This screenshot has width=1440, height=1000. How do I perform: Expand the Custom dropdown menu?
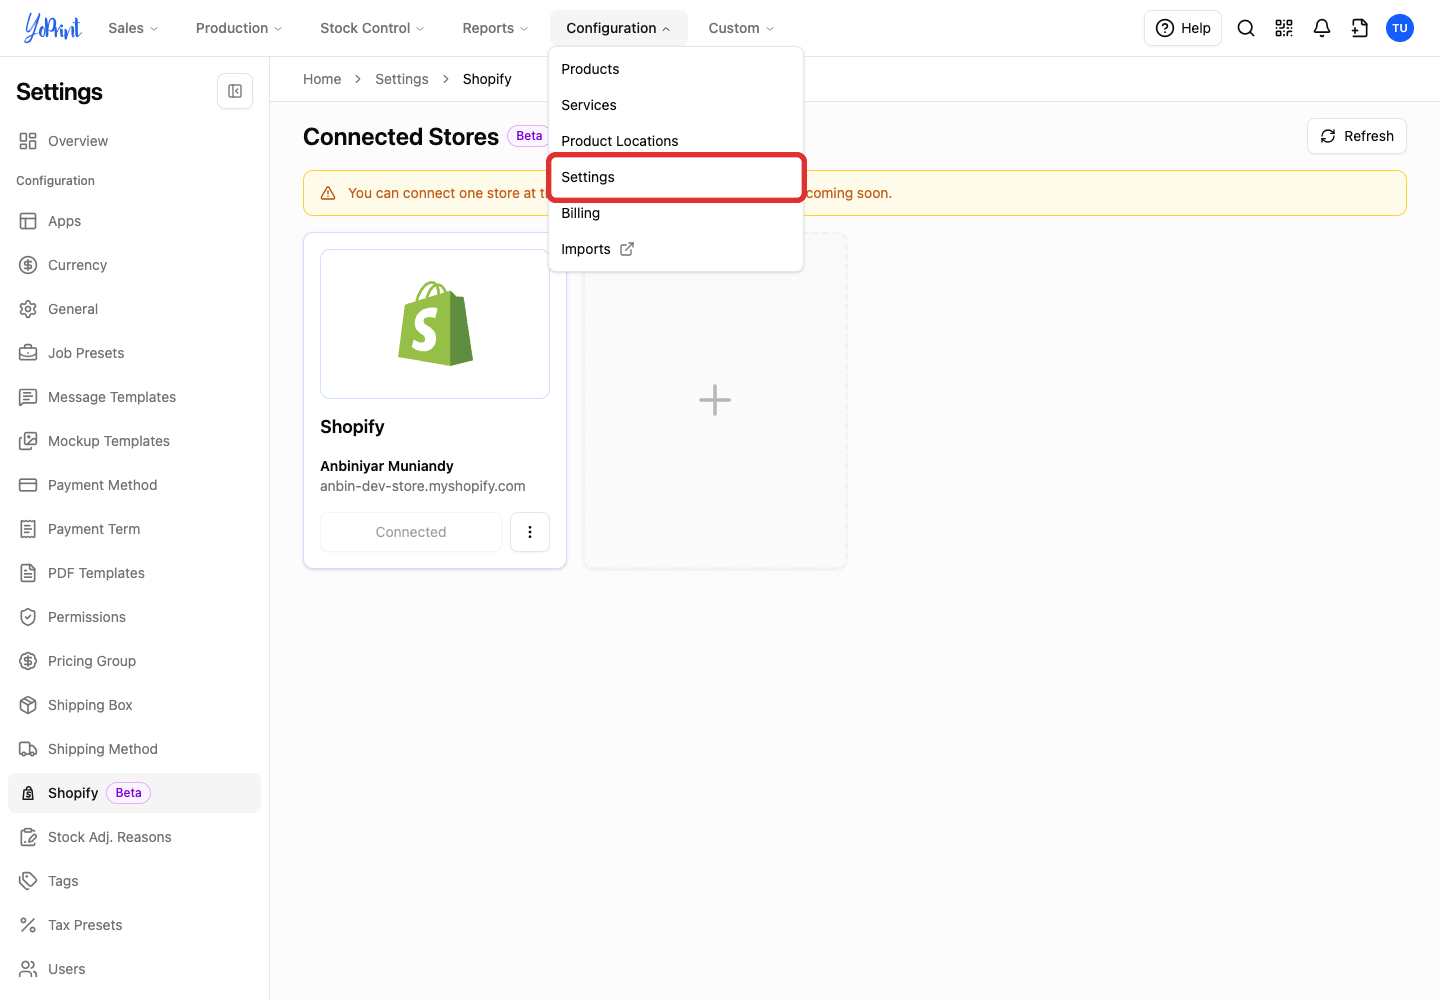(x=741, y=28)
